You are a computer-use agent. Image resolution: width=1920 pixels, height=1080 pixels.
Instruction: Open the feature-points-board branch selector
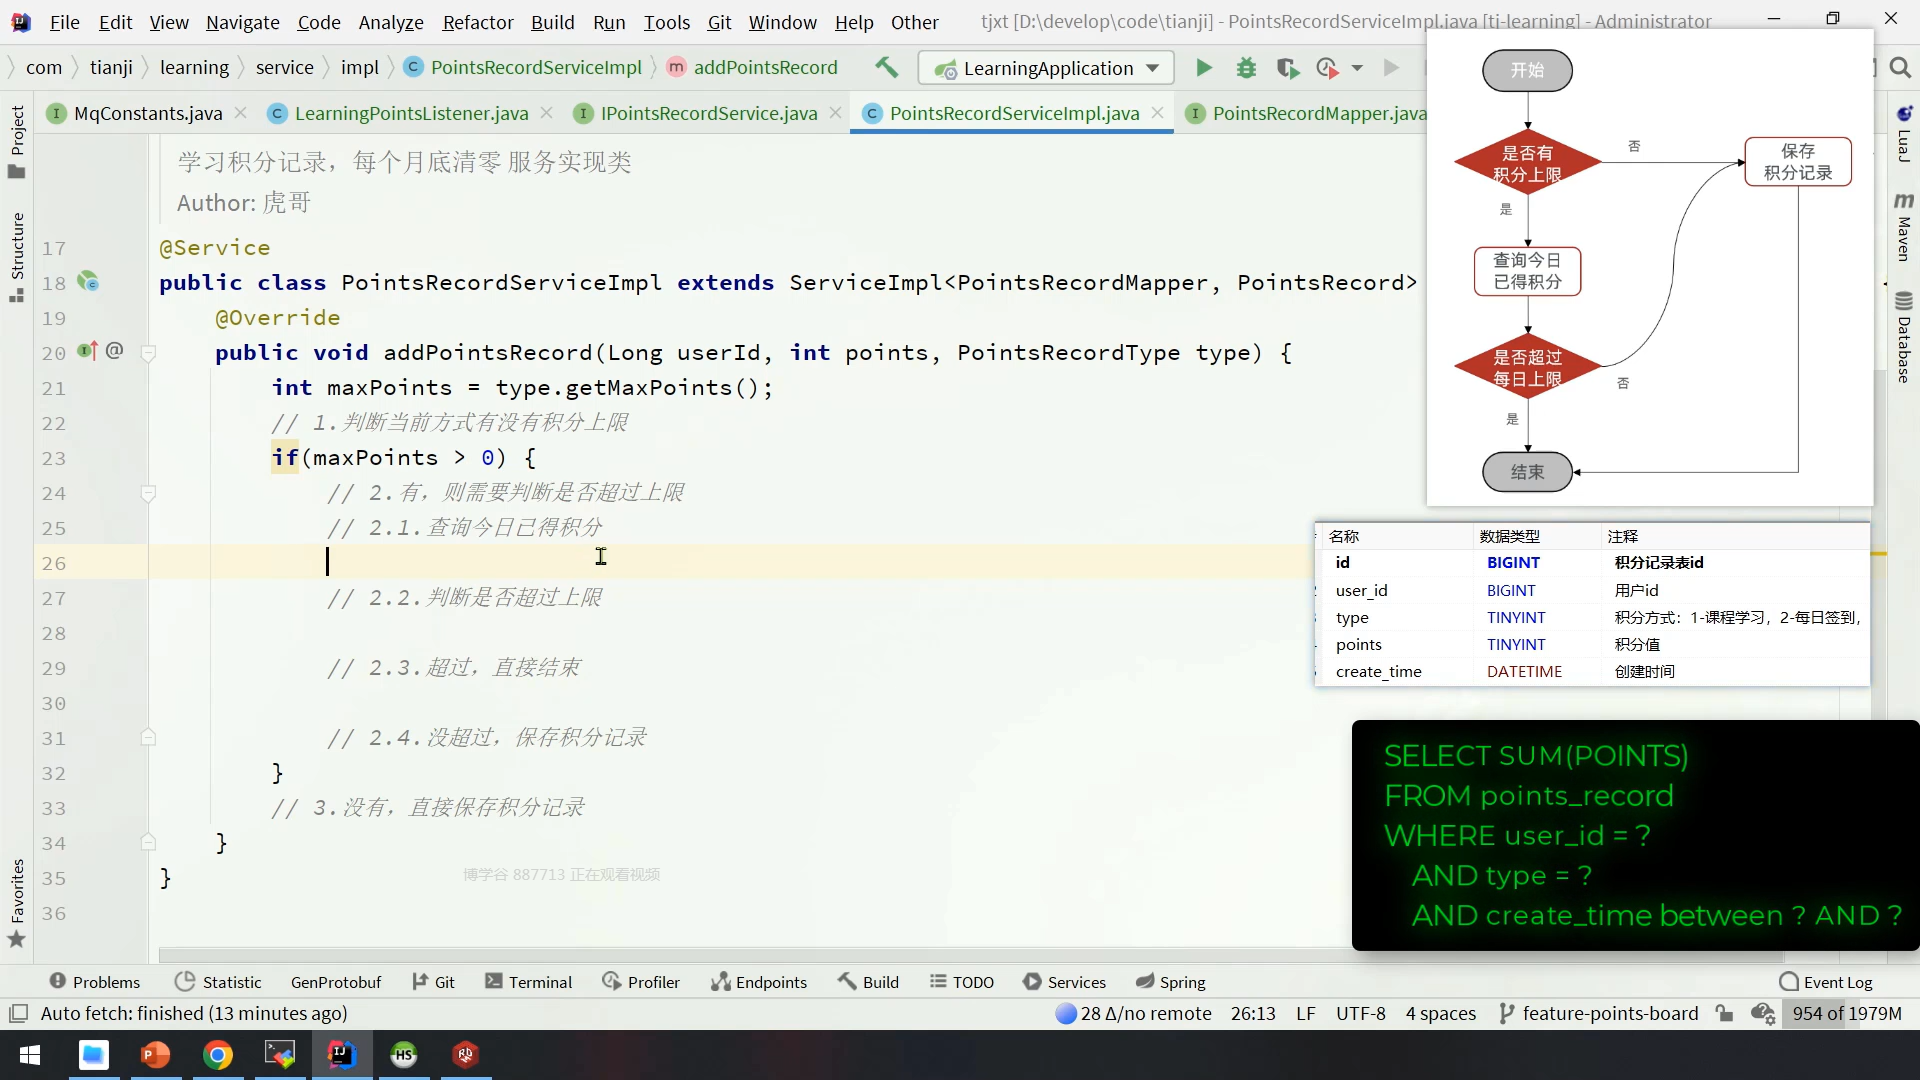[x=1599, y=1013]
